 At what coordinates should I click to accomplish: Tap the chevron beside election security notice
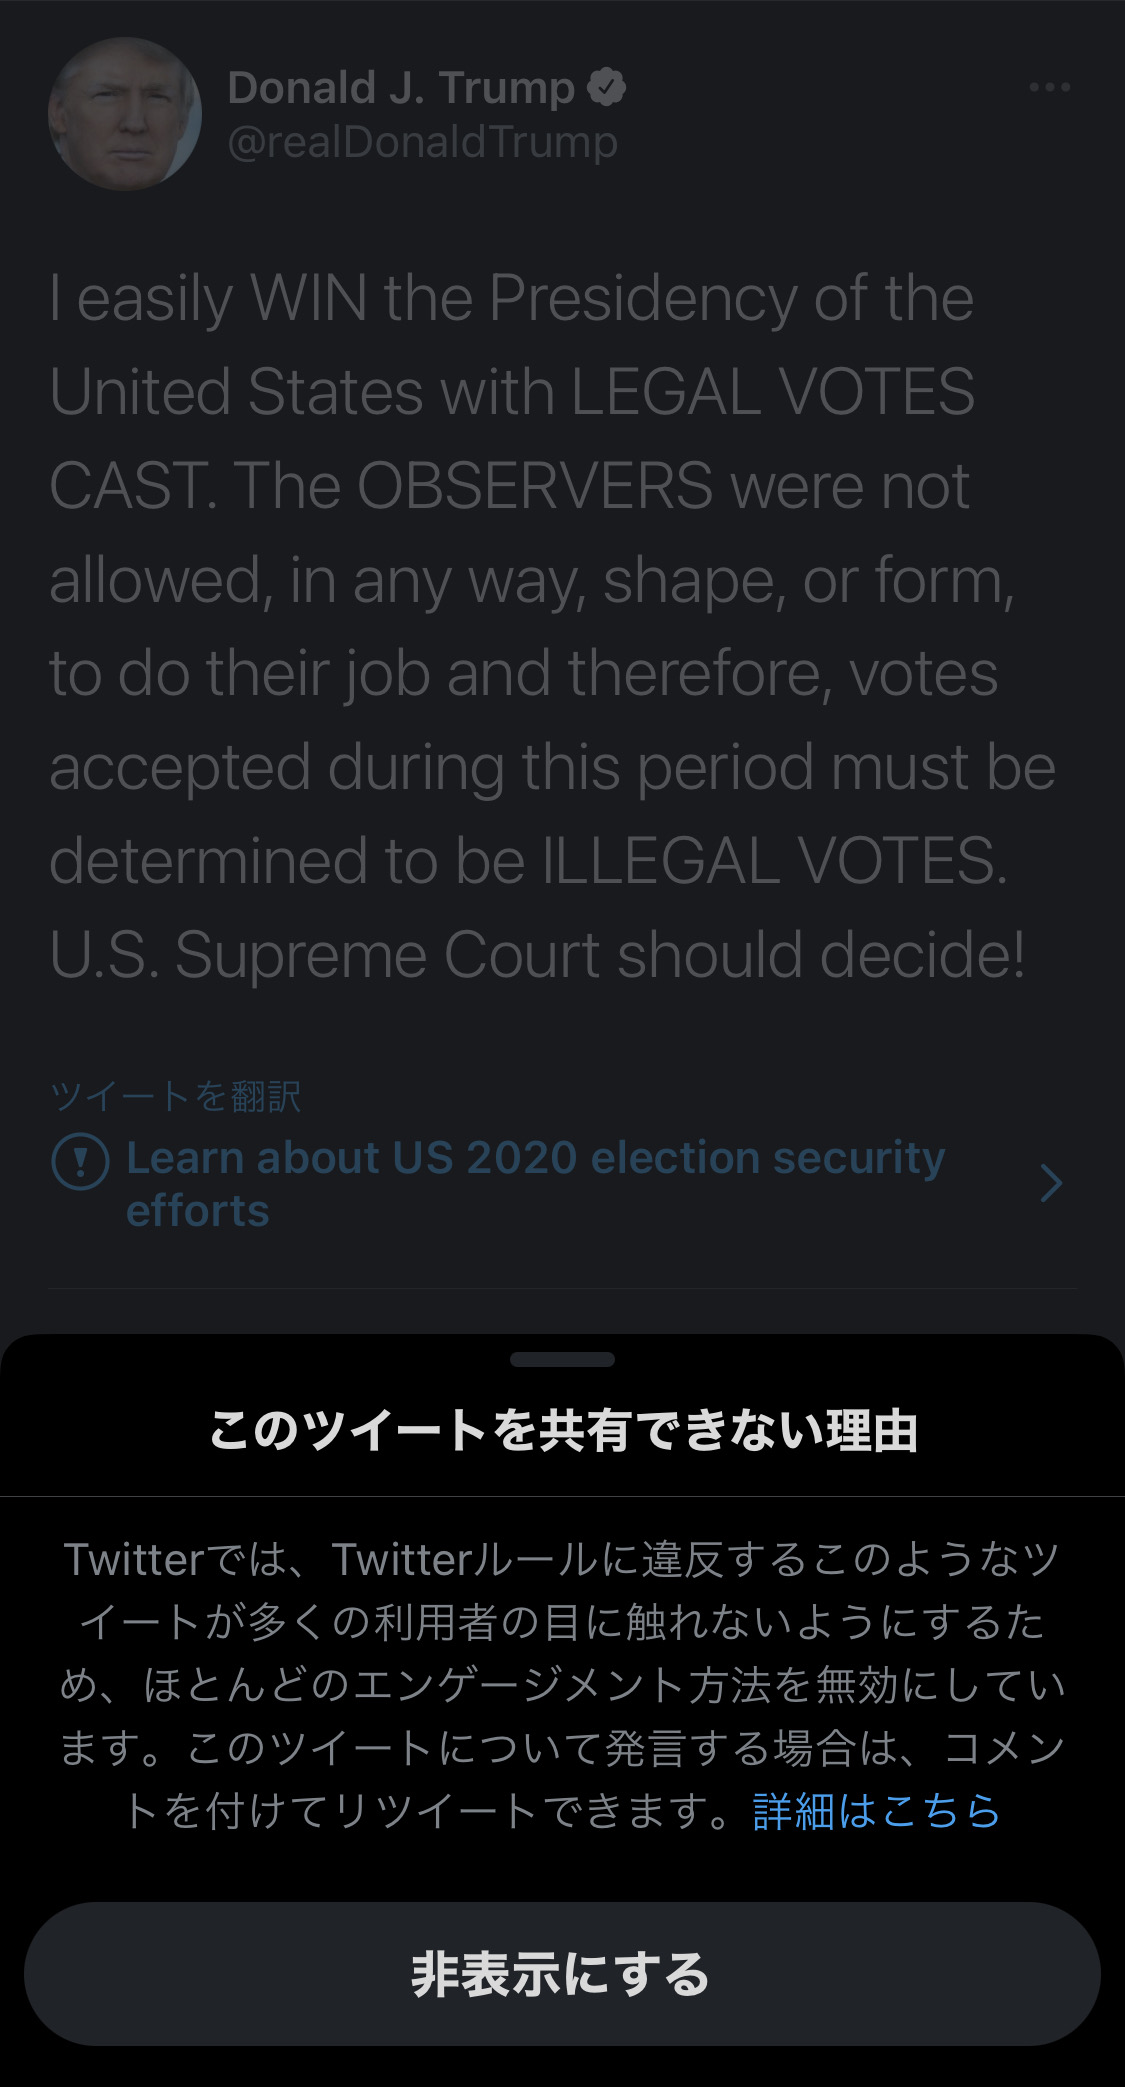(x=1051, y=1183)
